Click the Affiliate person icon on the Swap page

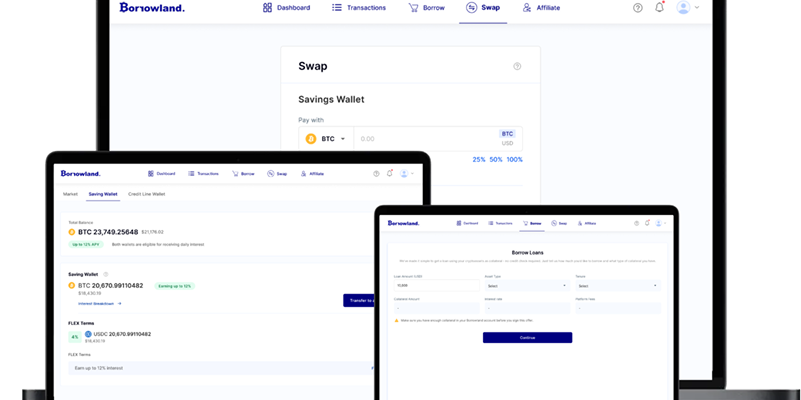click(527, 8)
